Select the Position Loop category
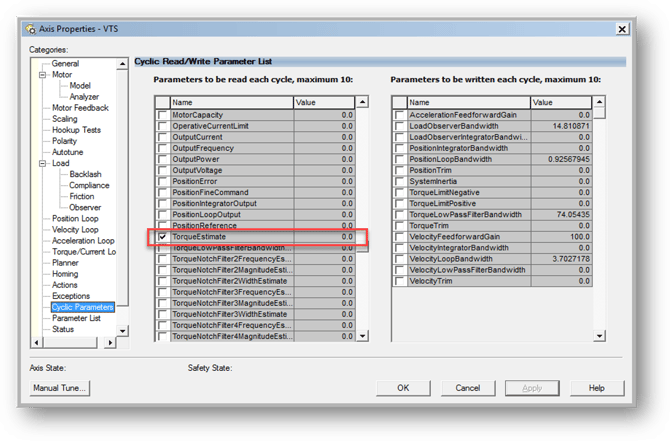This screenshot has width=670, height=441. point(75,218)
